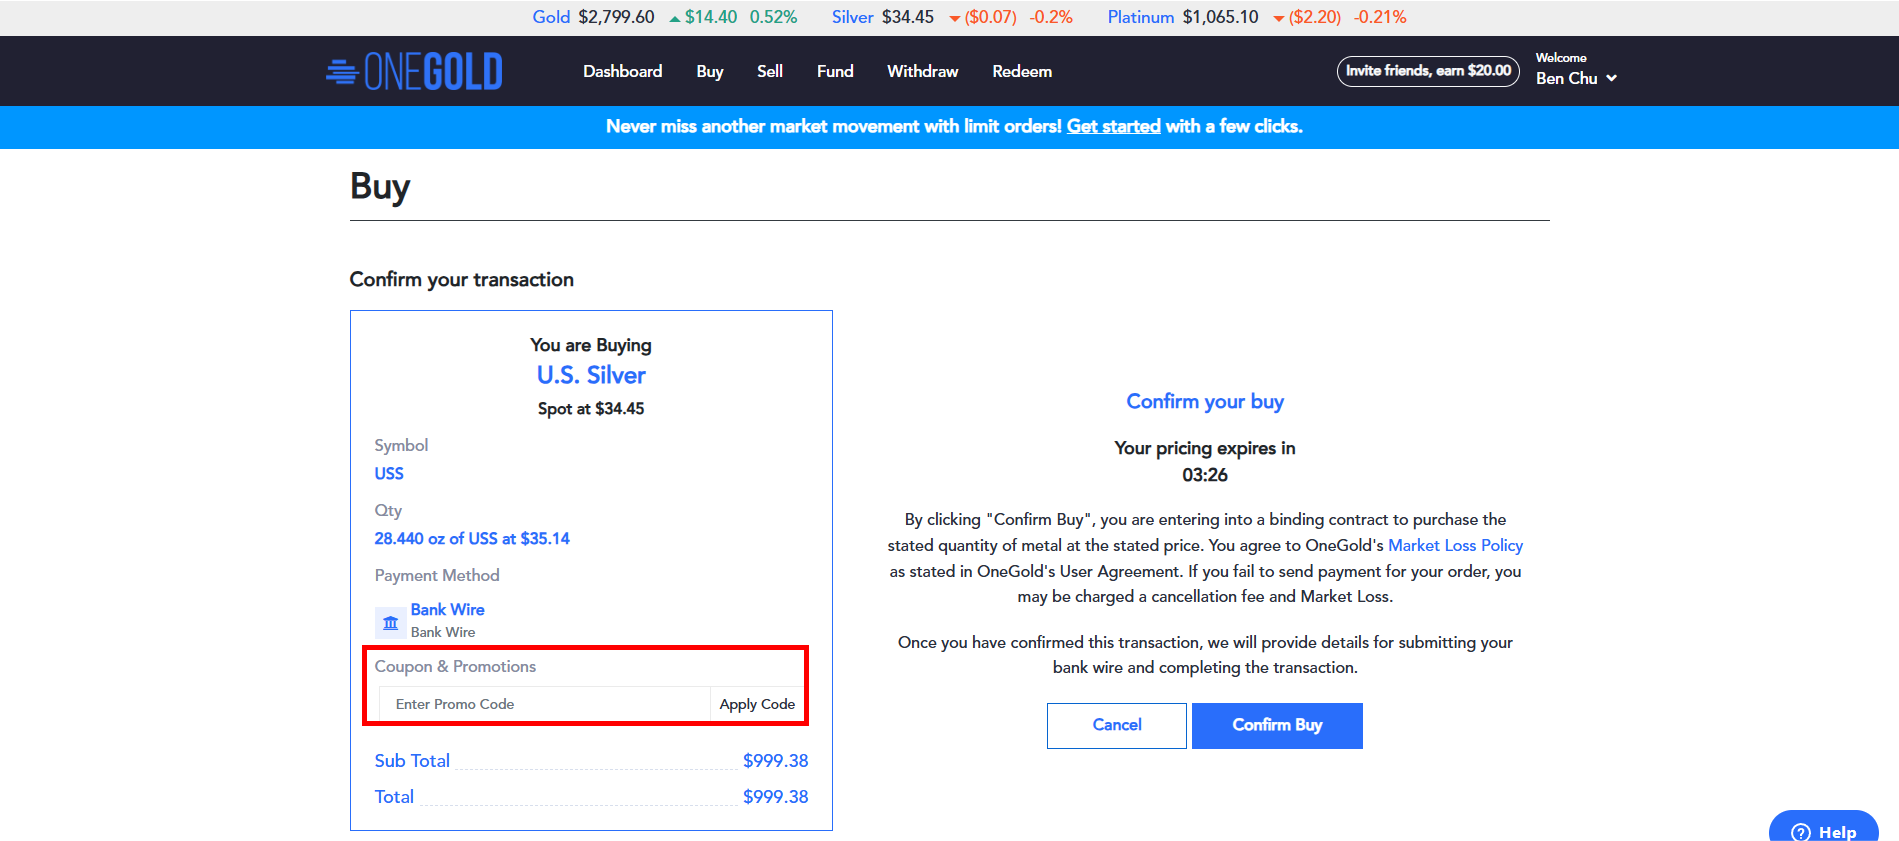This screenshot has height=841, width=1899.
Task: Open the Help chat widget
Action: tap(1823, 829)
